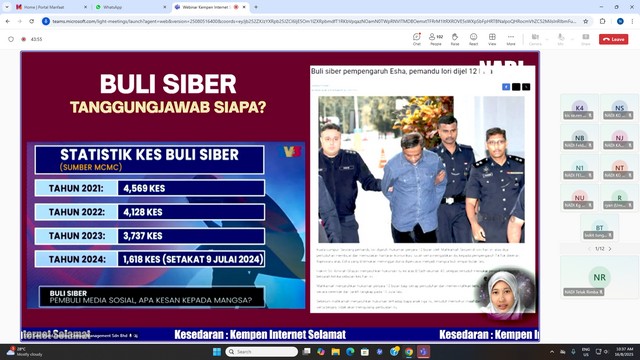Open the React emoji options
640x360 pixels.
click(x=473, y=39)
